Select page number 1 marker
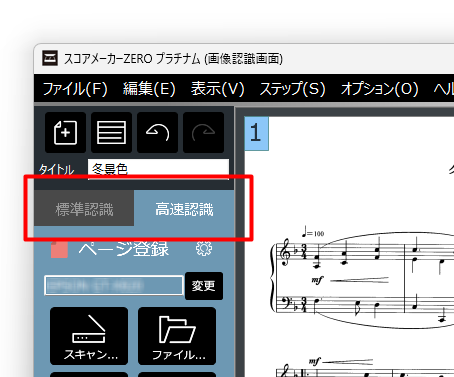Screen dimensions: 454x377 coord(256,133)
